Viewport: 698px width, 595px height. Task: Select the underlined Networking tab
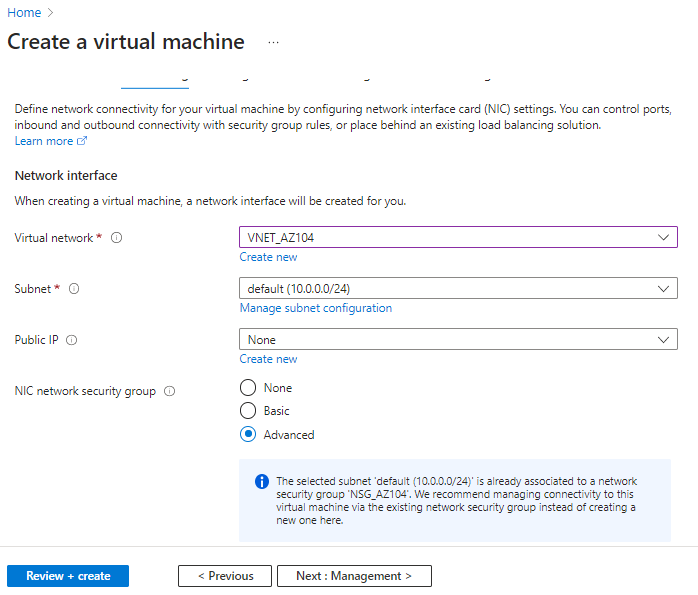155,83
